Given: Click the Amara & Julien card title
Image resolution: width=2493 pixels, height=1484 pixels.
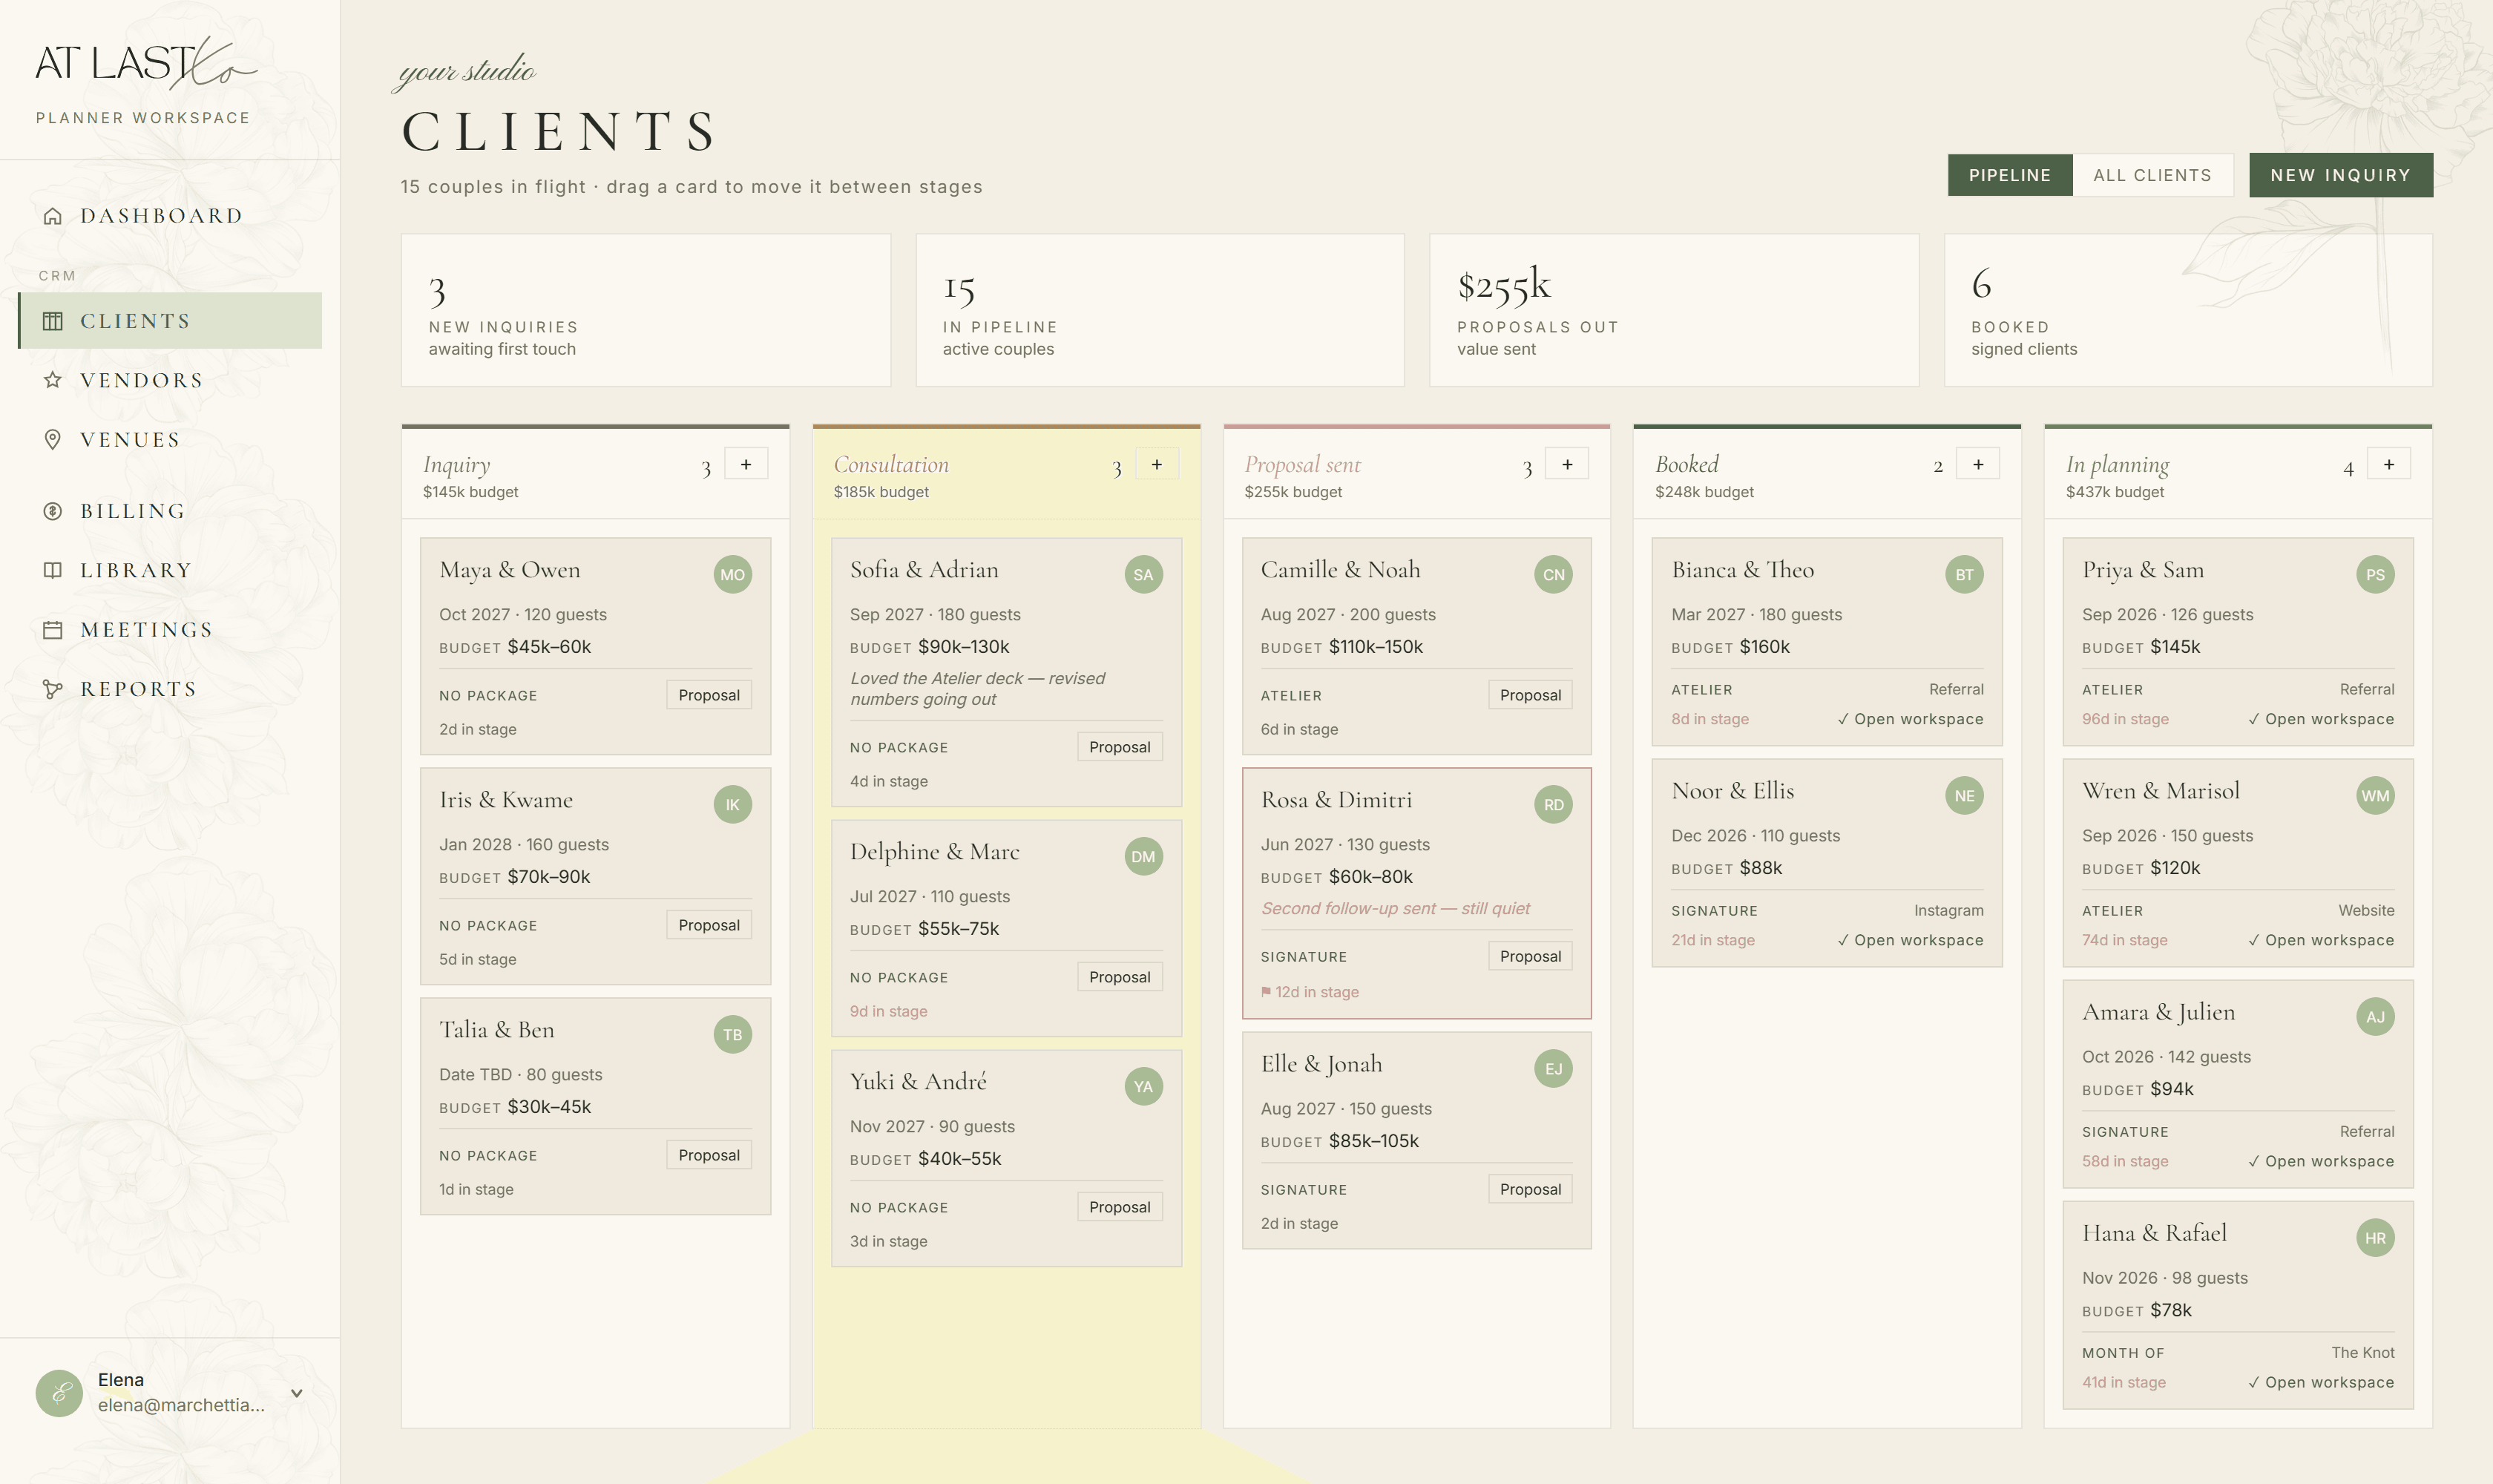Looking at the screenshot, I should [2158, 1012].
